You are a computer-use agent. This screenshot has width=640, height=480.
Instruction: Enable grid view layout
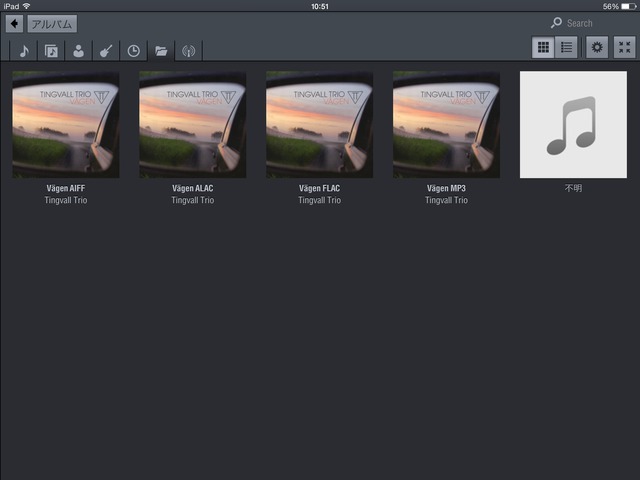click(x=543, y=47)
